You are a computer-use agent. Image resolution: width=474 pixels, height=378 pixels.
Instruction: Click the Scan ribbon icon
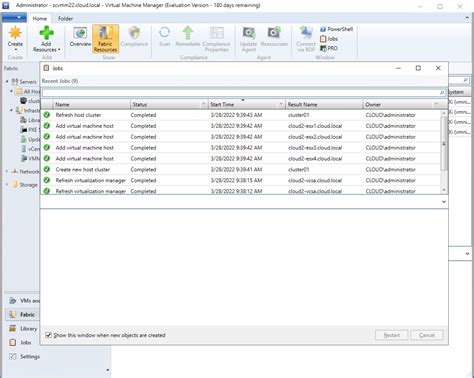coord(164,37)
